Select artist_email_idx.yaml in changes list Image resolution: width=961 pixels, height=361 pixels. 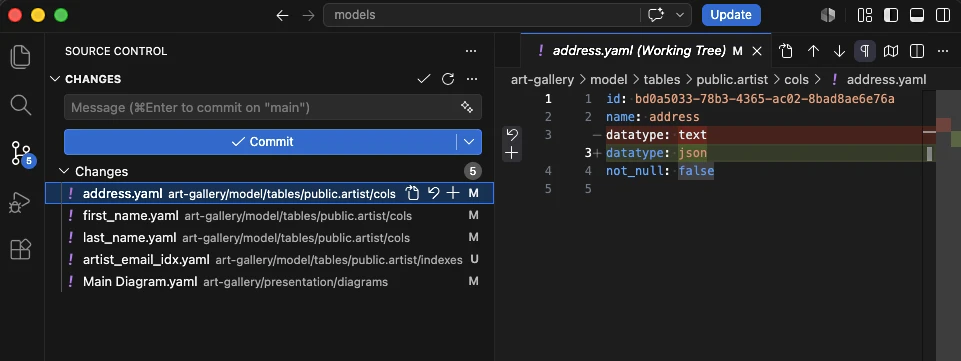[270, 260]
